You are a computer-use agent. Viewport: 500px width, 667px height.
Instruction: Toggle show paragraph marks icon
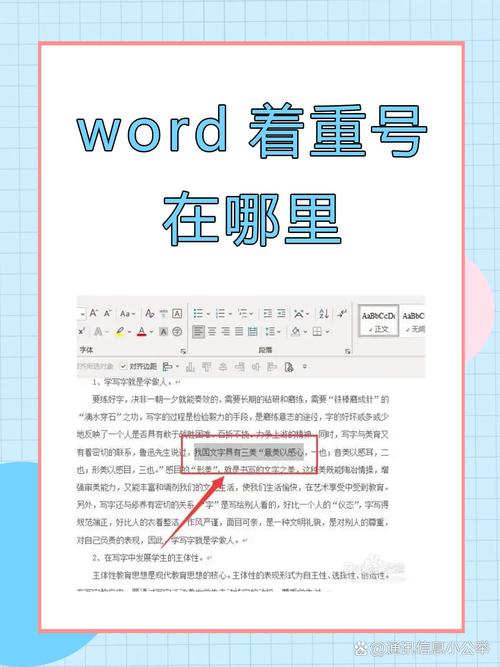click(342, 314)
